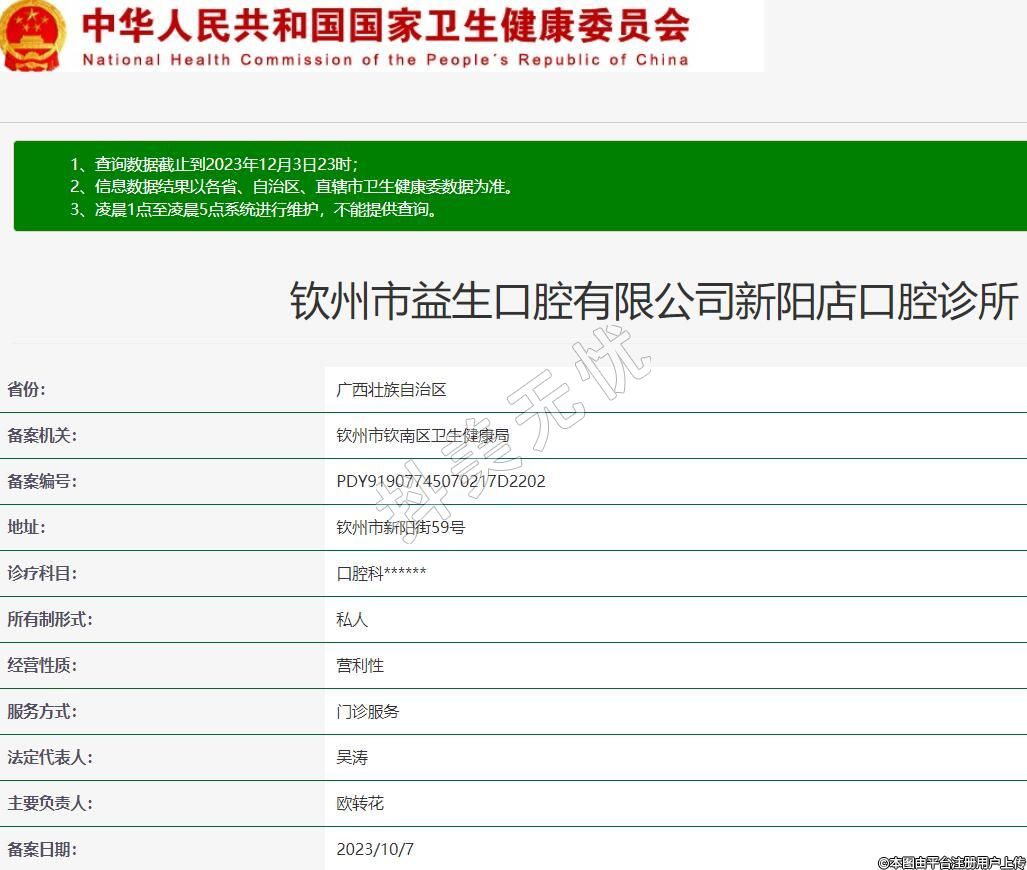Click the 经营性质 value 营利性
This screenshot has height=870, width=1027.
pyautogui.click(x=360, y=666)
